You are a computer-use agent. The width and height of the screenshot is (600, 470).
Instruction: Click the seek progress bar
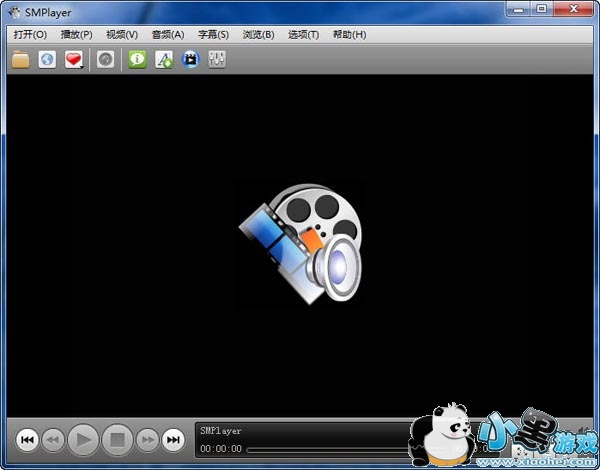[346, 450]
